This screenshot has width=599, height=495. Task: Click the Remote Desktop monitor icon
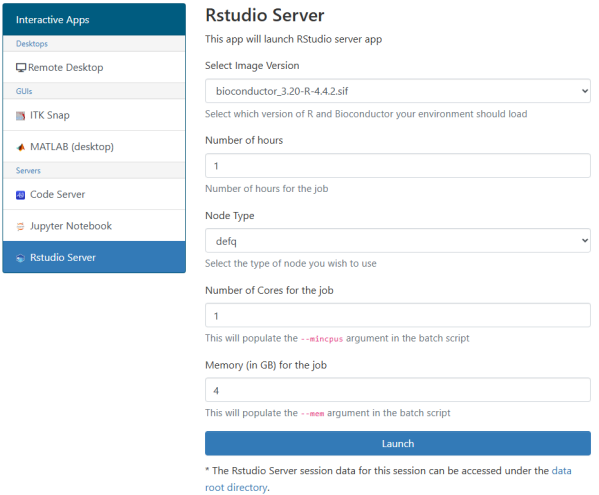21,68
